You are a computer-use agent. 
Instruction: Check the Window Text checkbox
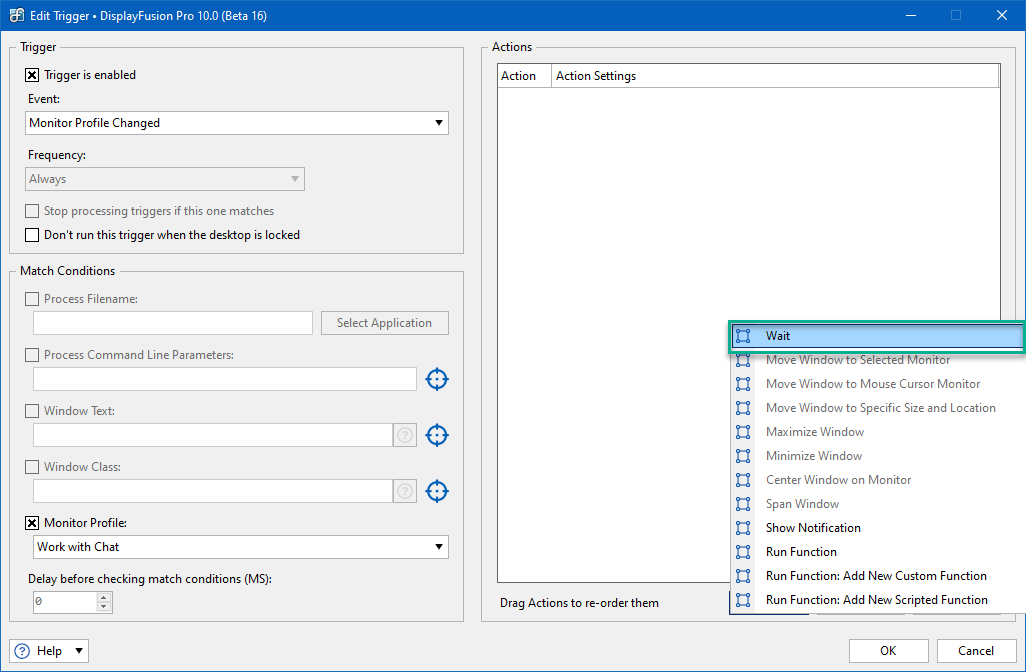pos(31,411)
